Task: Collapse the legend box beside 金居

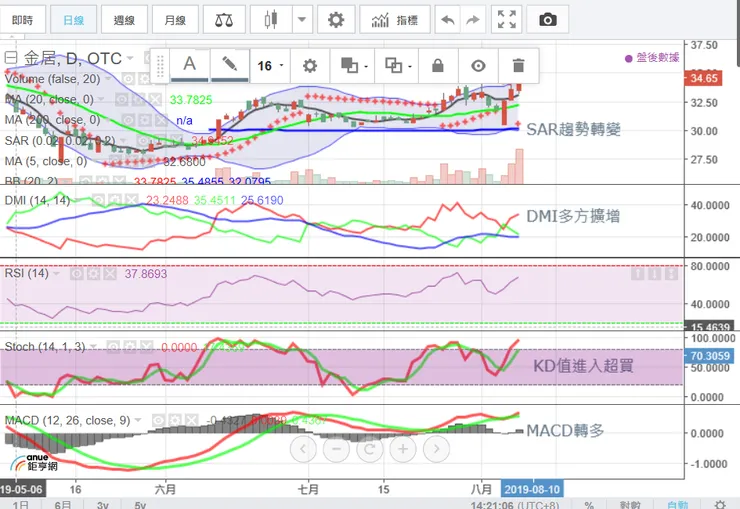Action: click(x=11, y=58)
